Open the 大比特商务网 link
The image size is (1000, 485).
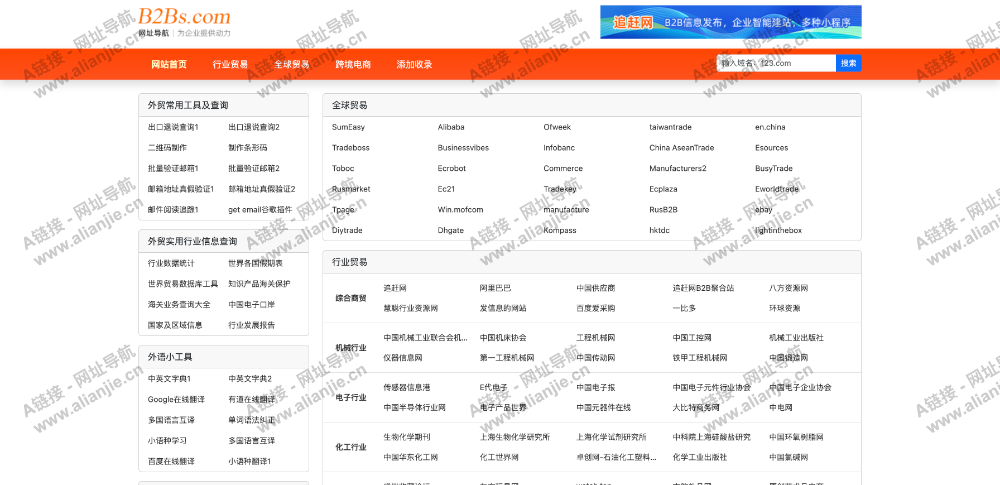pyautogui.click(x=696, y=407)
